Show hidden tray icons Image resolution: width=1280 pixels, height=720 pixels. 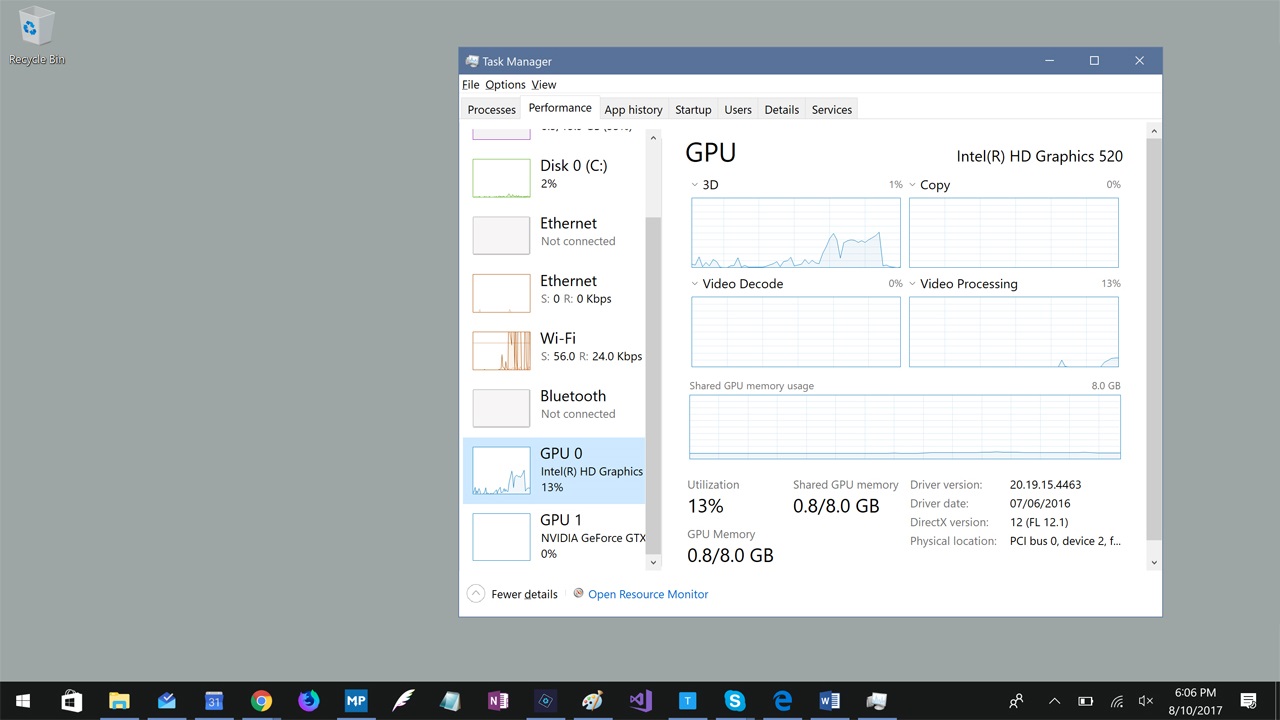coord(1054,700)
